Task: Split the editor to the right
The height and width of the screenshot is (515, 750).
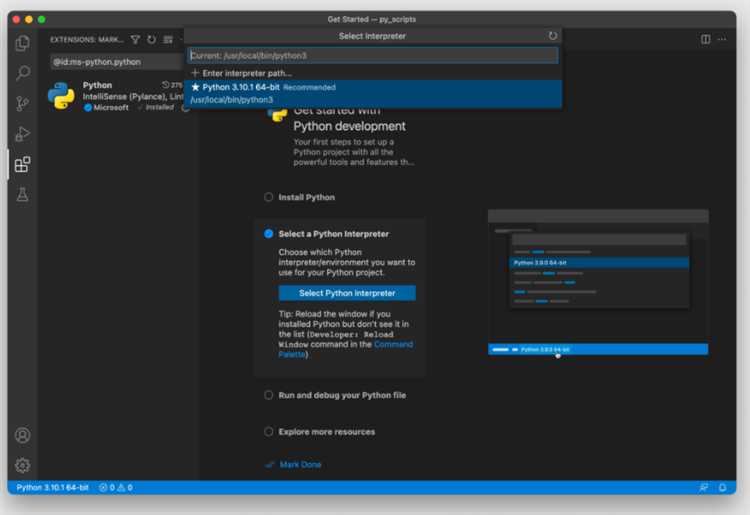Action: (x=706, y=39)
